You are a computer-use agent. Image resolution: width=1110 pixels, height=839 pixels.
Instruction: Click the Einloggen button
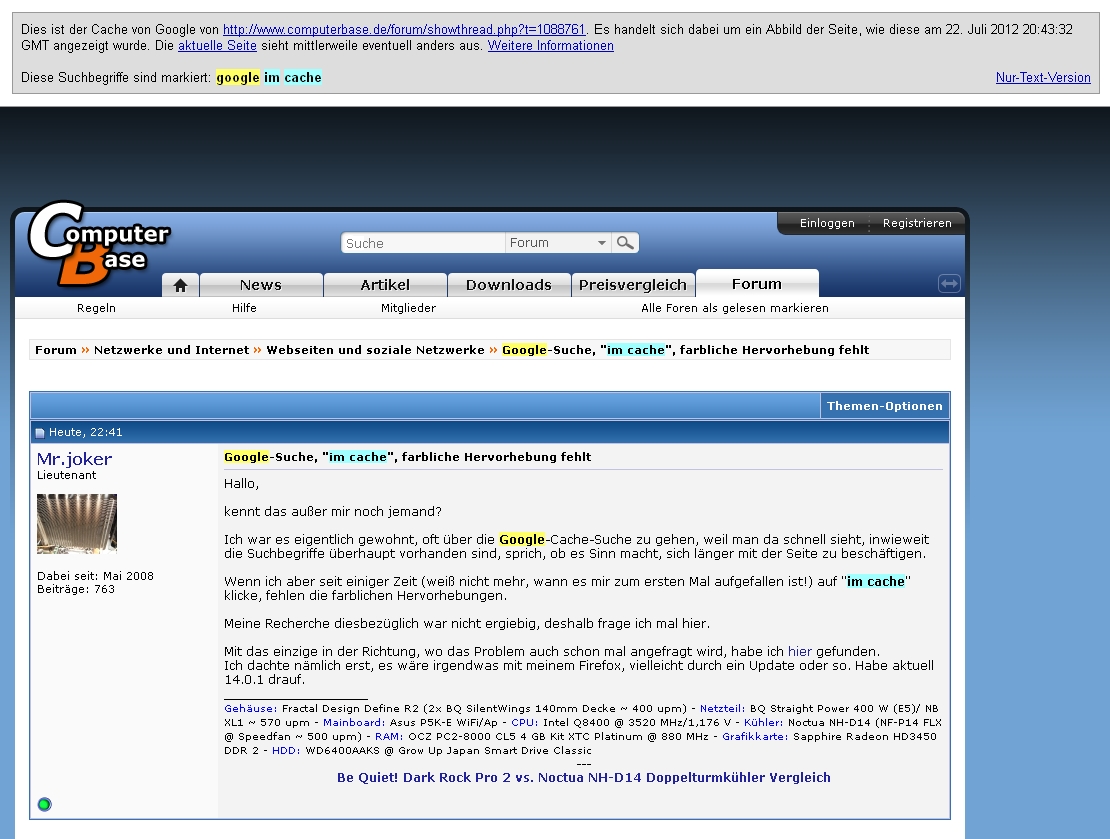(827, 223)
